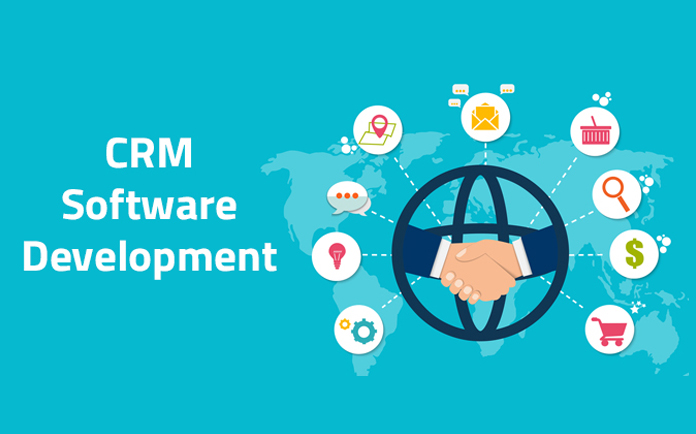Click white bubbles above the shopping basket
Image resolution: width=696 pixels, height=434 pixels.
(601, 98)
